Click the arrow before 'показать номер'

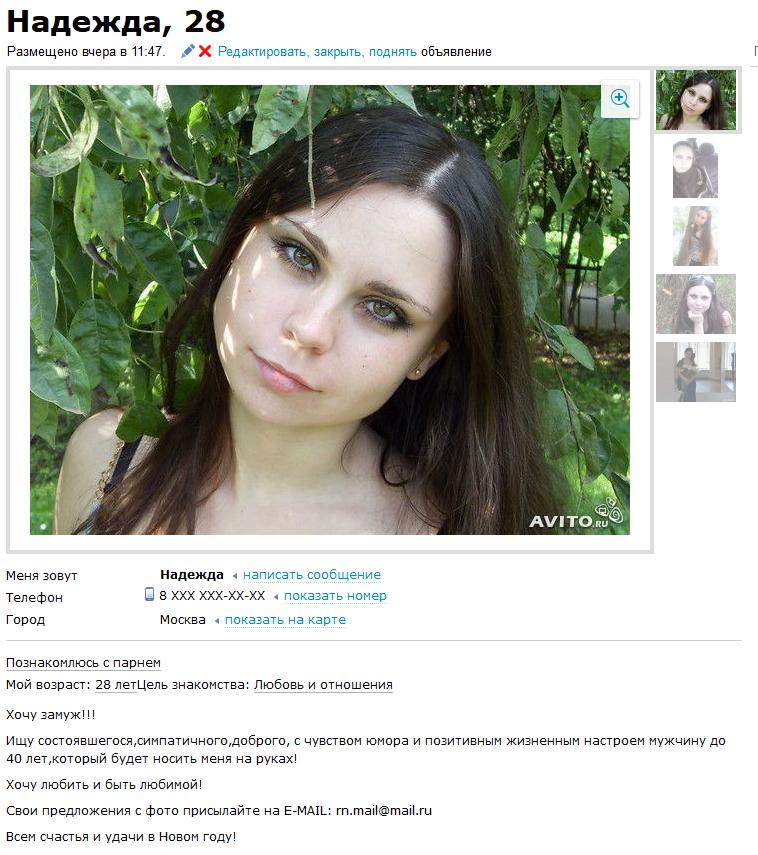point(276,597)
